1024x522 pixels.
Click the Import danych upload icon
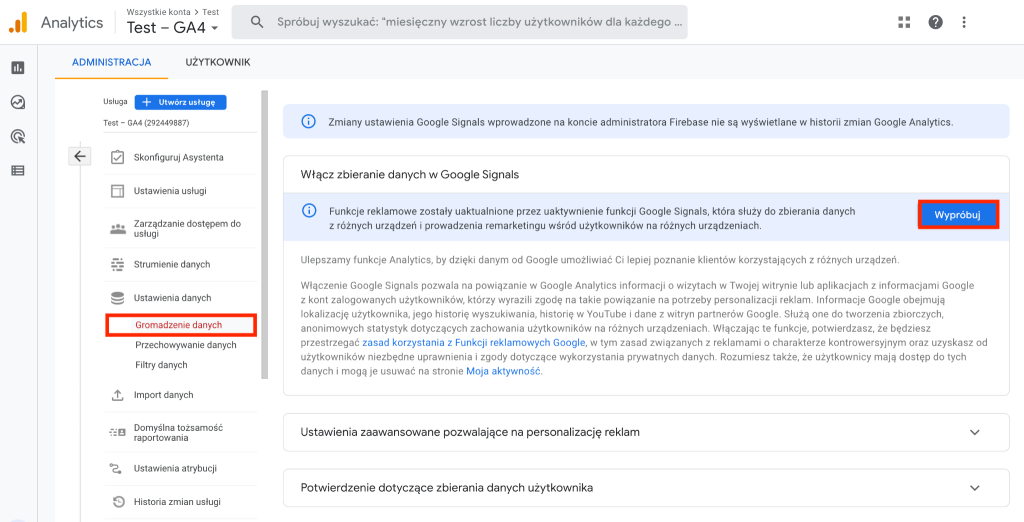tap(118, 395)
